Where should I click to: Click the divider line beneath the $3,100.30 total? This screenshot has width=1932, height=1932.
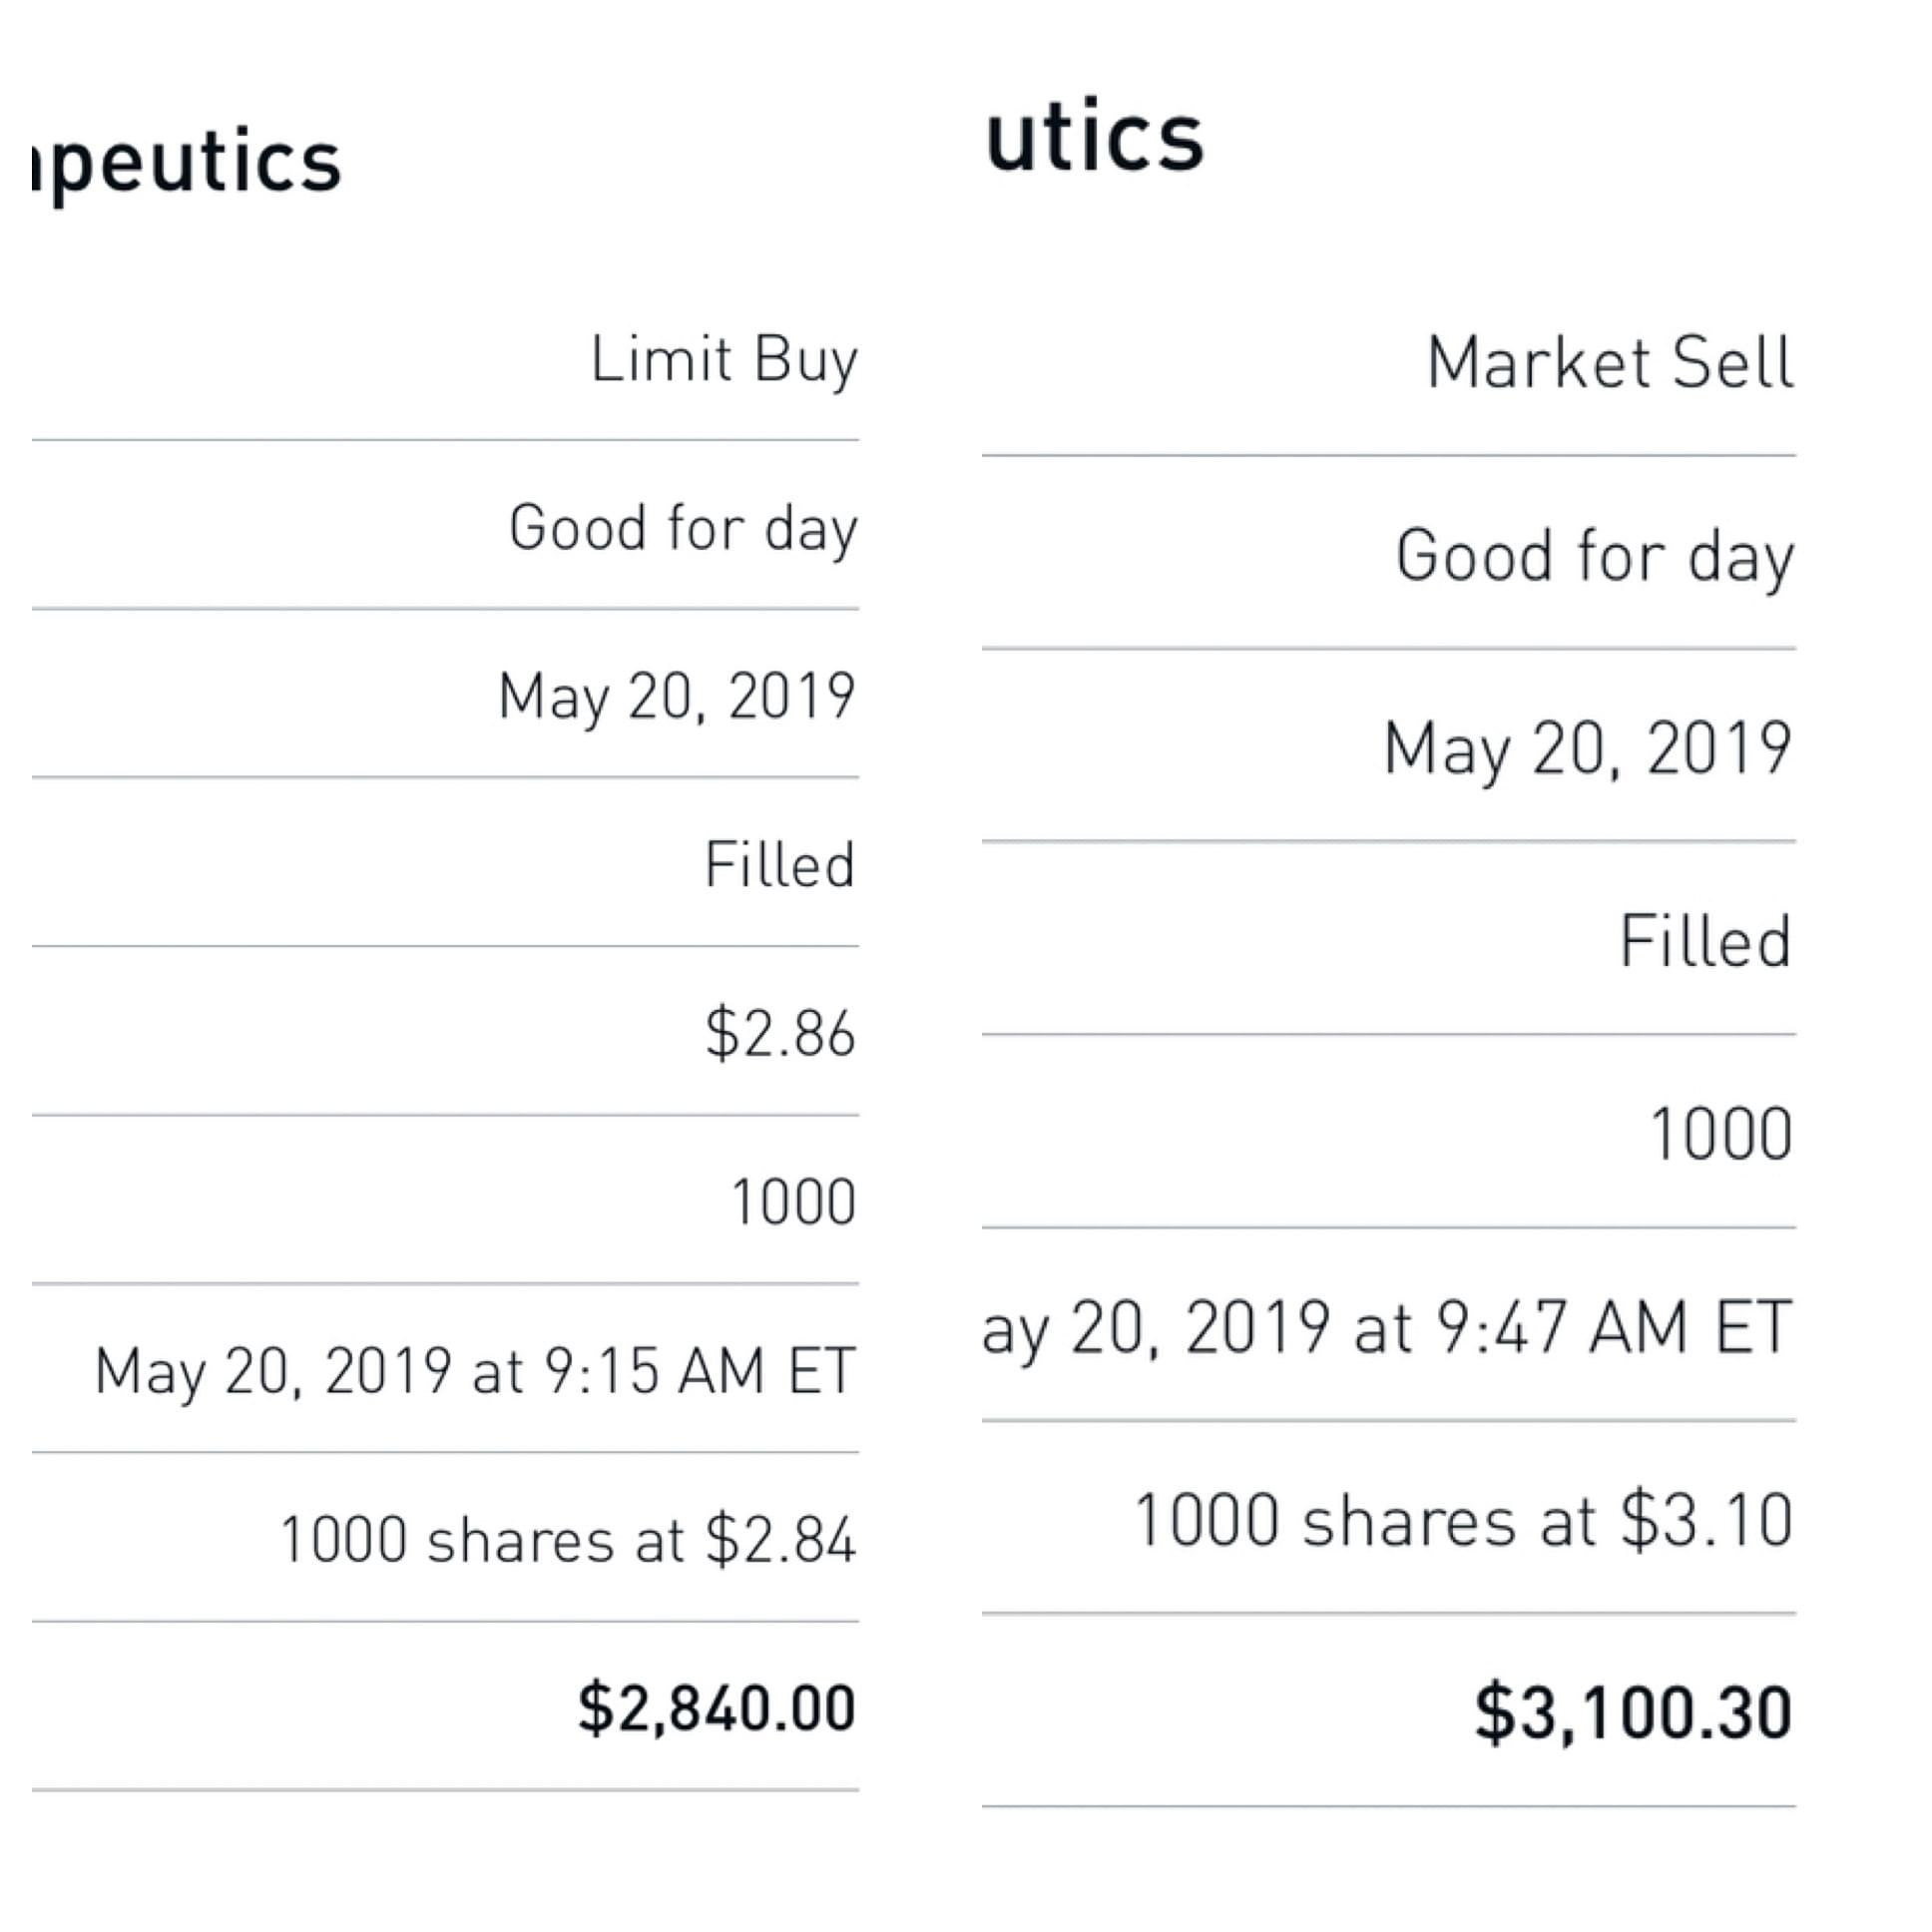point(1388,1806)
